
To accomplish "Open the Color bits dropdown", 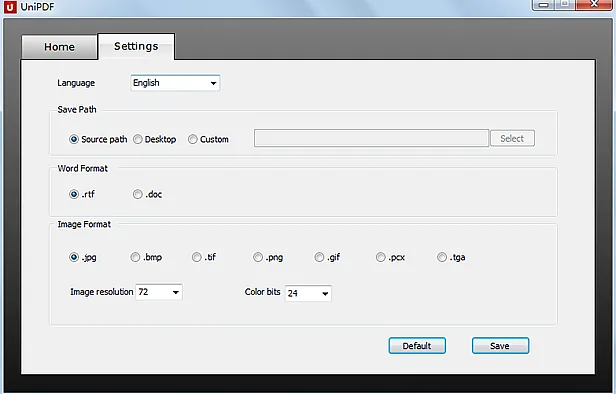I will [x=308, y=293].
